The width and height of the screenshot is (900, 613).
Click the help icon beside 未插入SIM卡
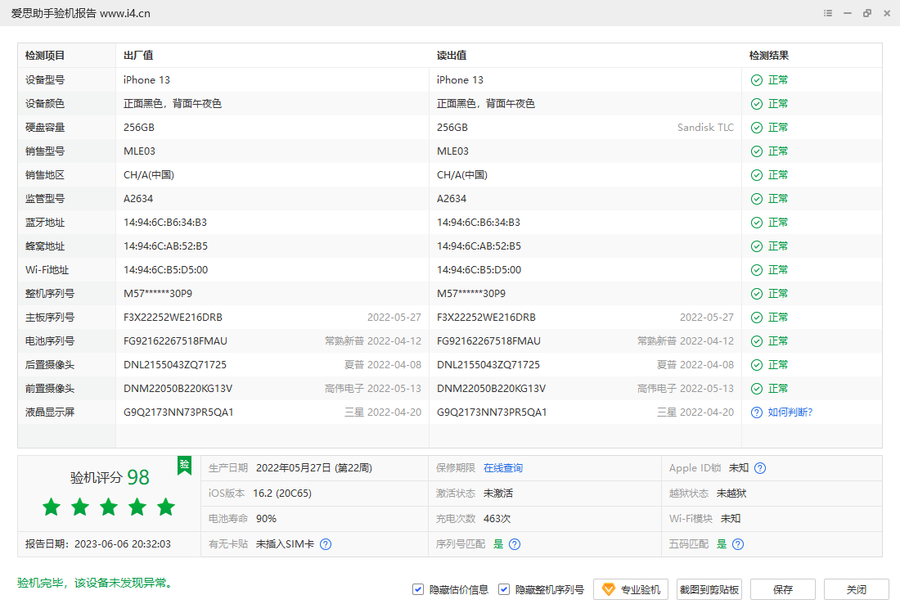[325, 544]
